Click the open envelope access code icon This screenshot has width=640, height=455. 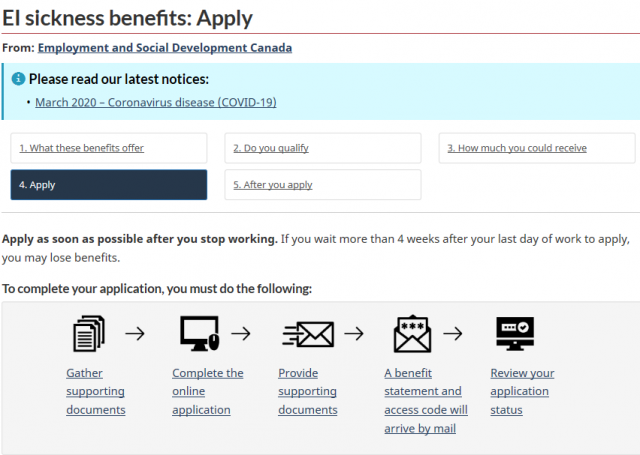pyautogui.click(x=412, y=333)
